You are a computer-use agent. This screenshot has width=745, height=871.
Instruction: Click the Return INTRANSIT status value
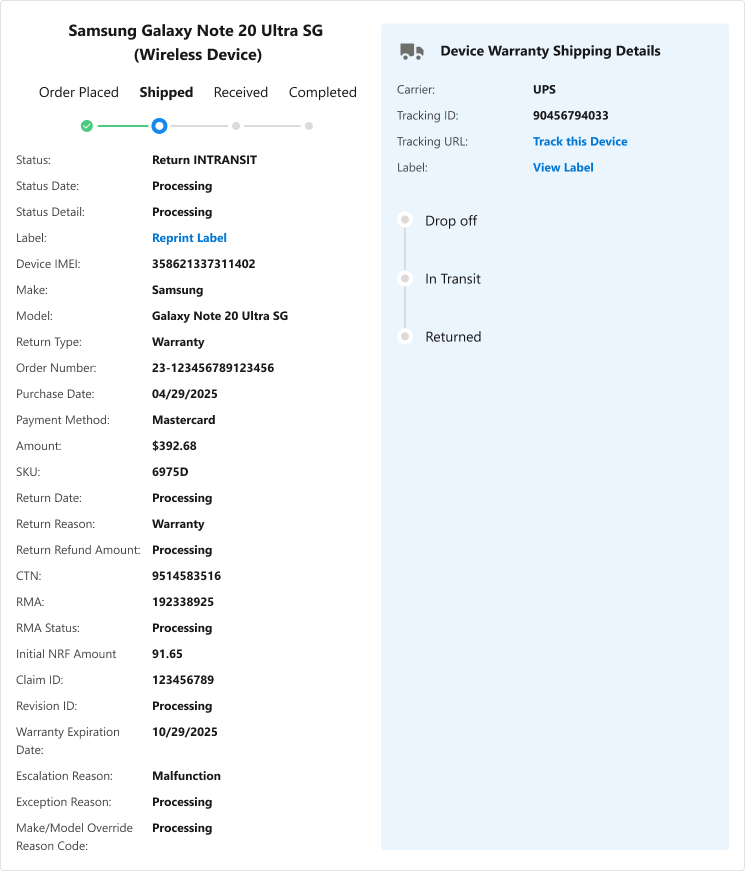(204, 160)
